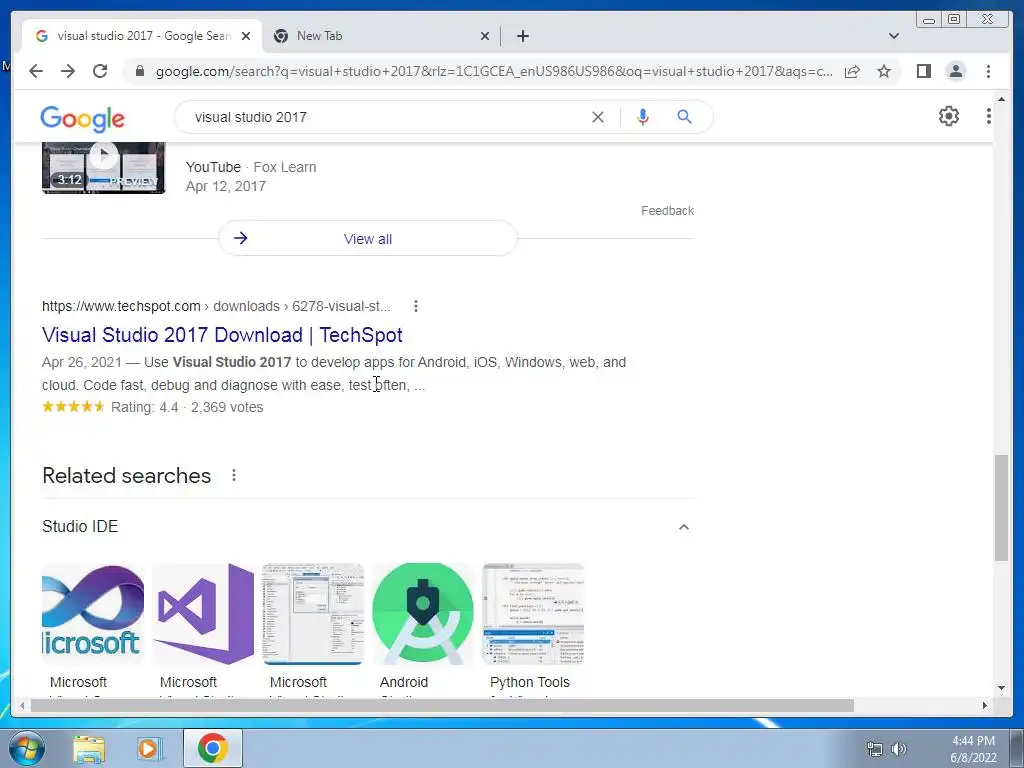The image size is (1024, 768).
Task: Close the visual studio 2017 search tab
Action: point(246,36)
